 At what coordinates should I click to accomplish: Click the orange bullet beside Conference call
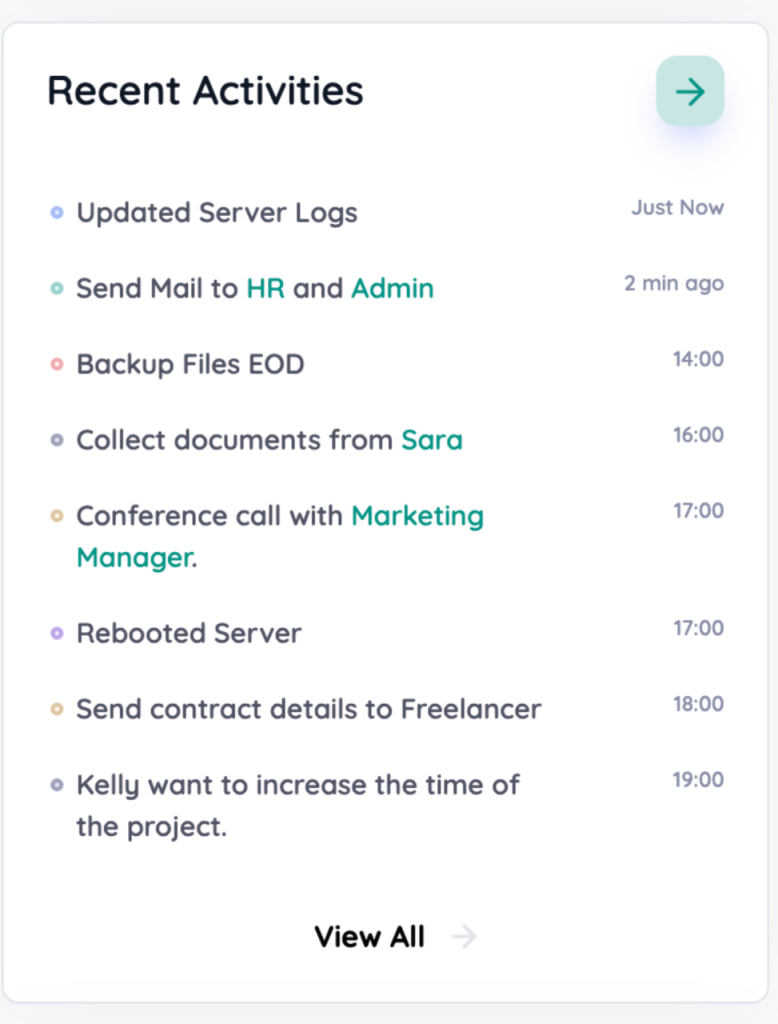coord(57,515)
